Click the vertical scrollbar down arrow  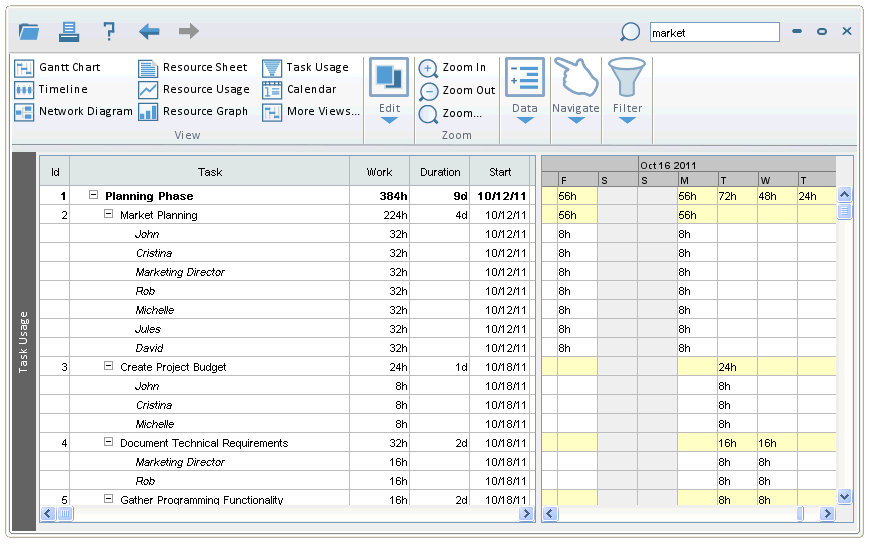844,496
